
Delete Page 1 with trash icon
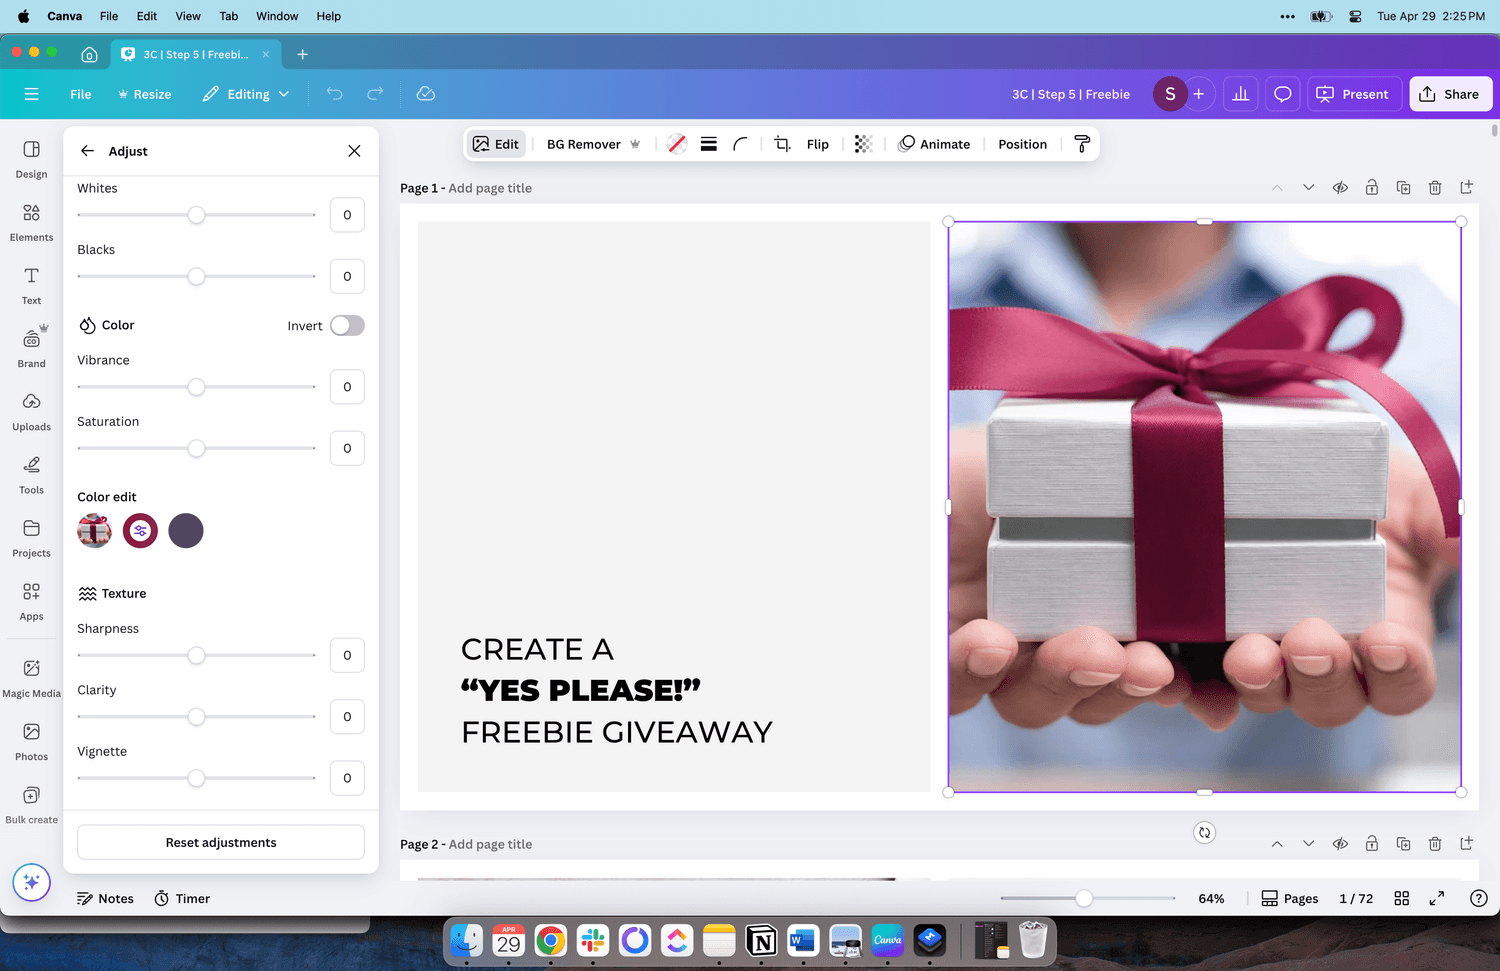pos(1435,188)
